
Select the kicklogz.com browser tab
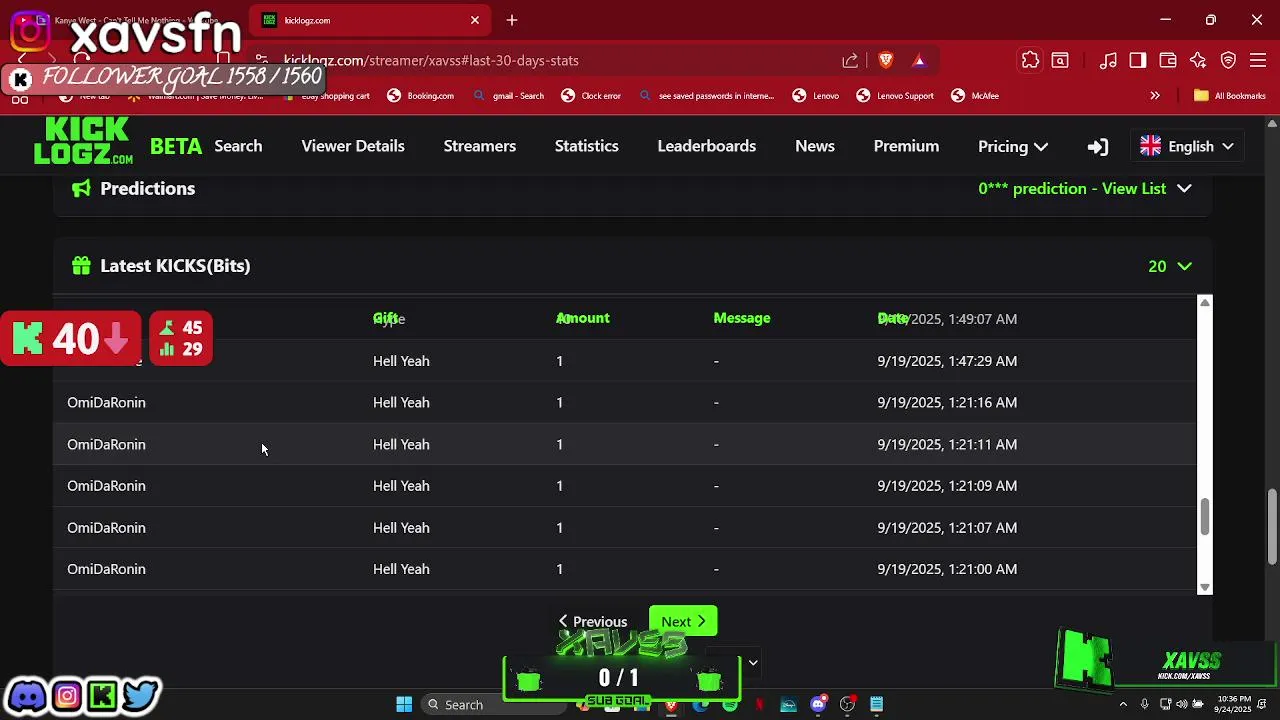[368, 20]
